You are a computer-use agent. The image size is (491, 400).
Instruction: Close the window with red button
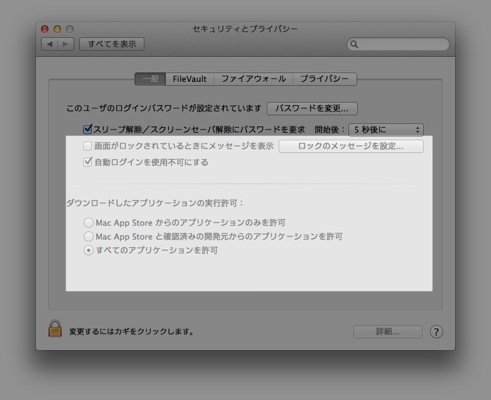[x=45, y=29]
